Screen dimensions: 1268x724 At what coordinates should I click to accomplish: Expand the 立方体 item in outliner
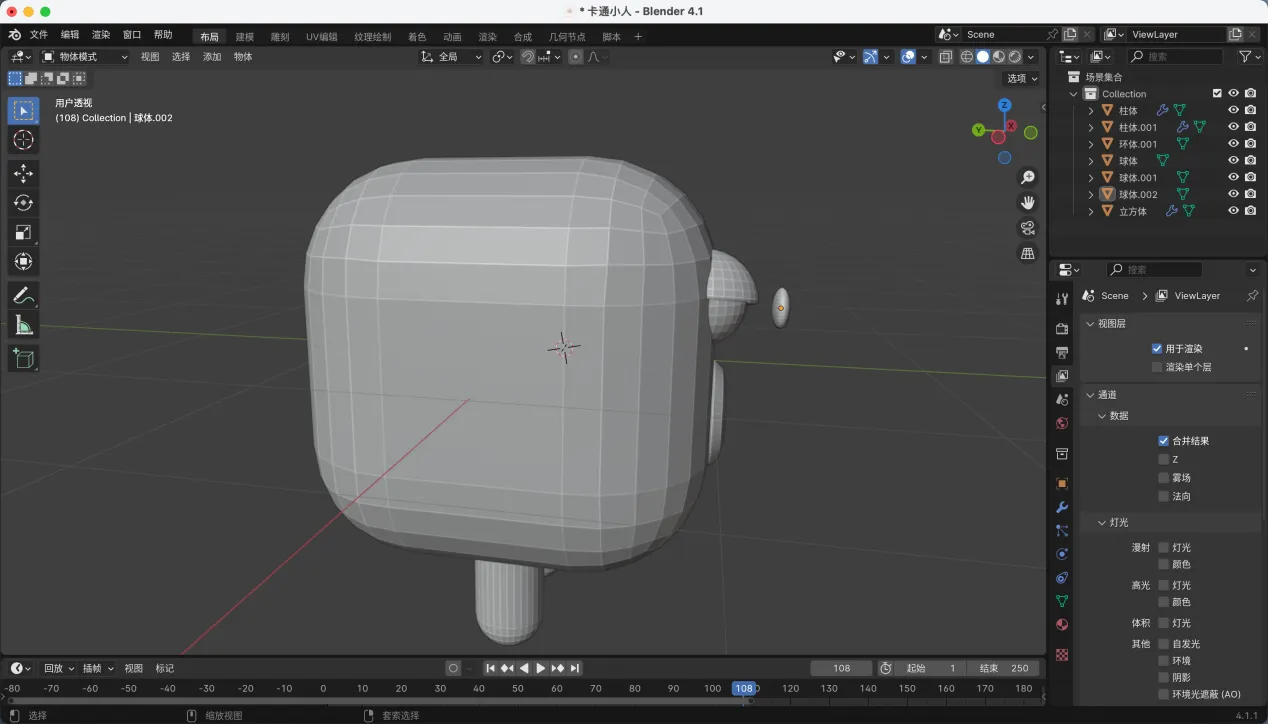(x=1091, y=211)
